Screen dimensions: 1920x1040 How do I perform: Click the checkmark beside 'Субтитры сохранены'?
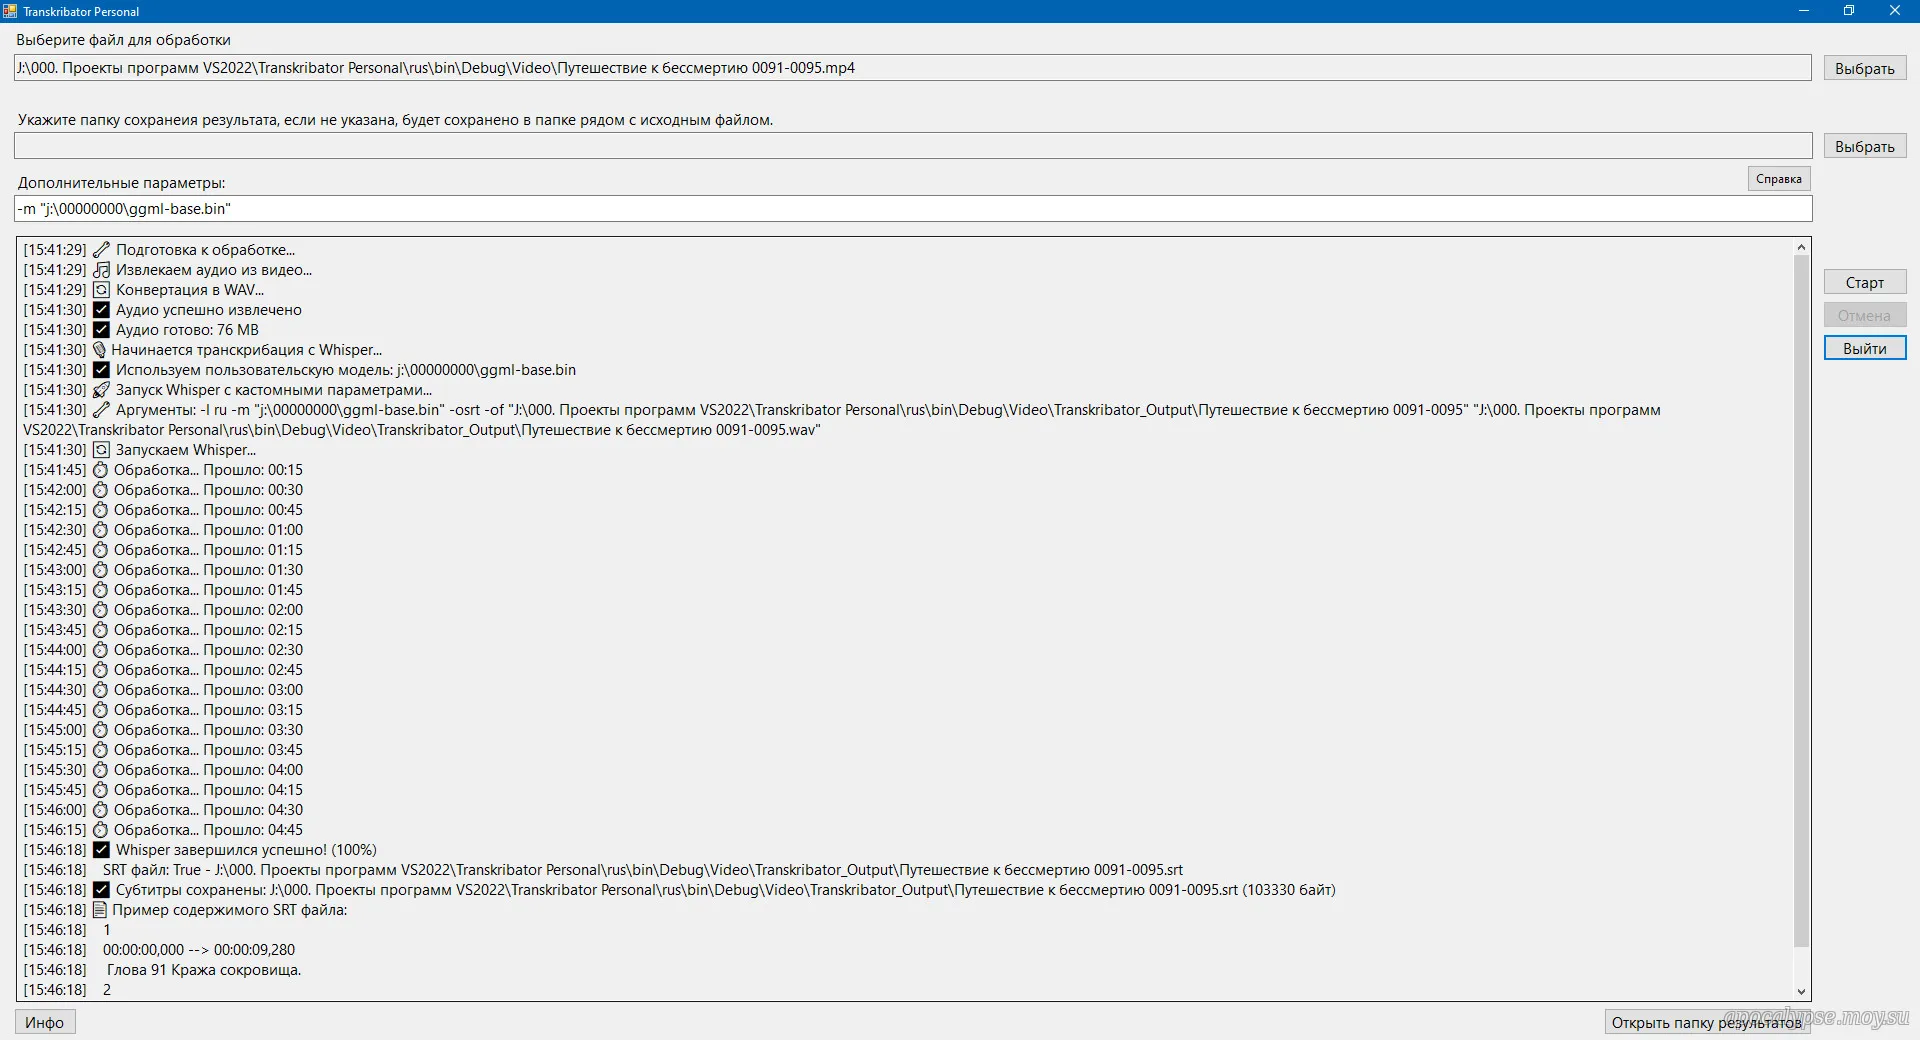101,890
